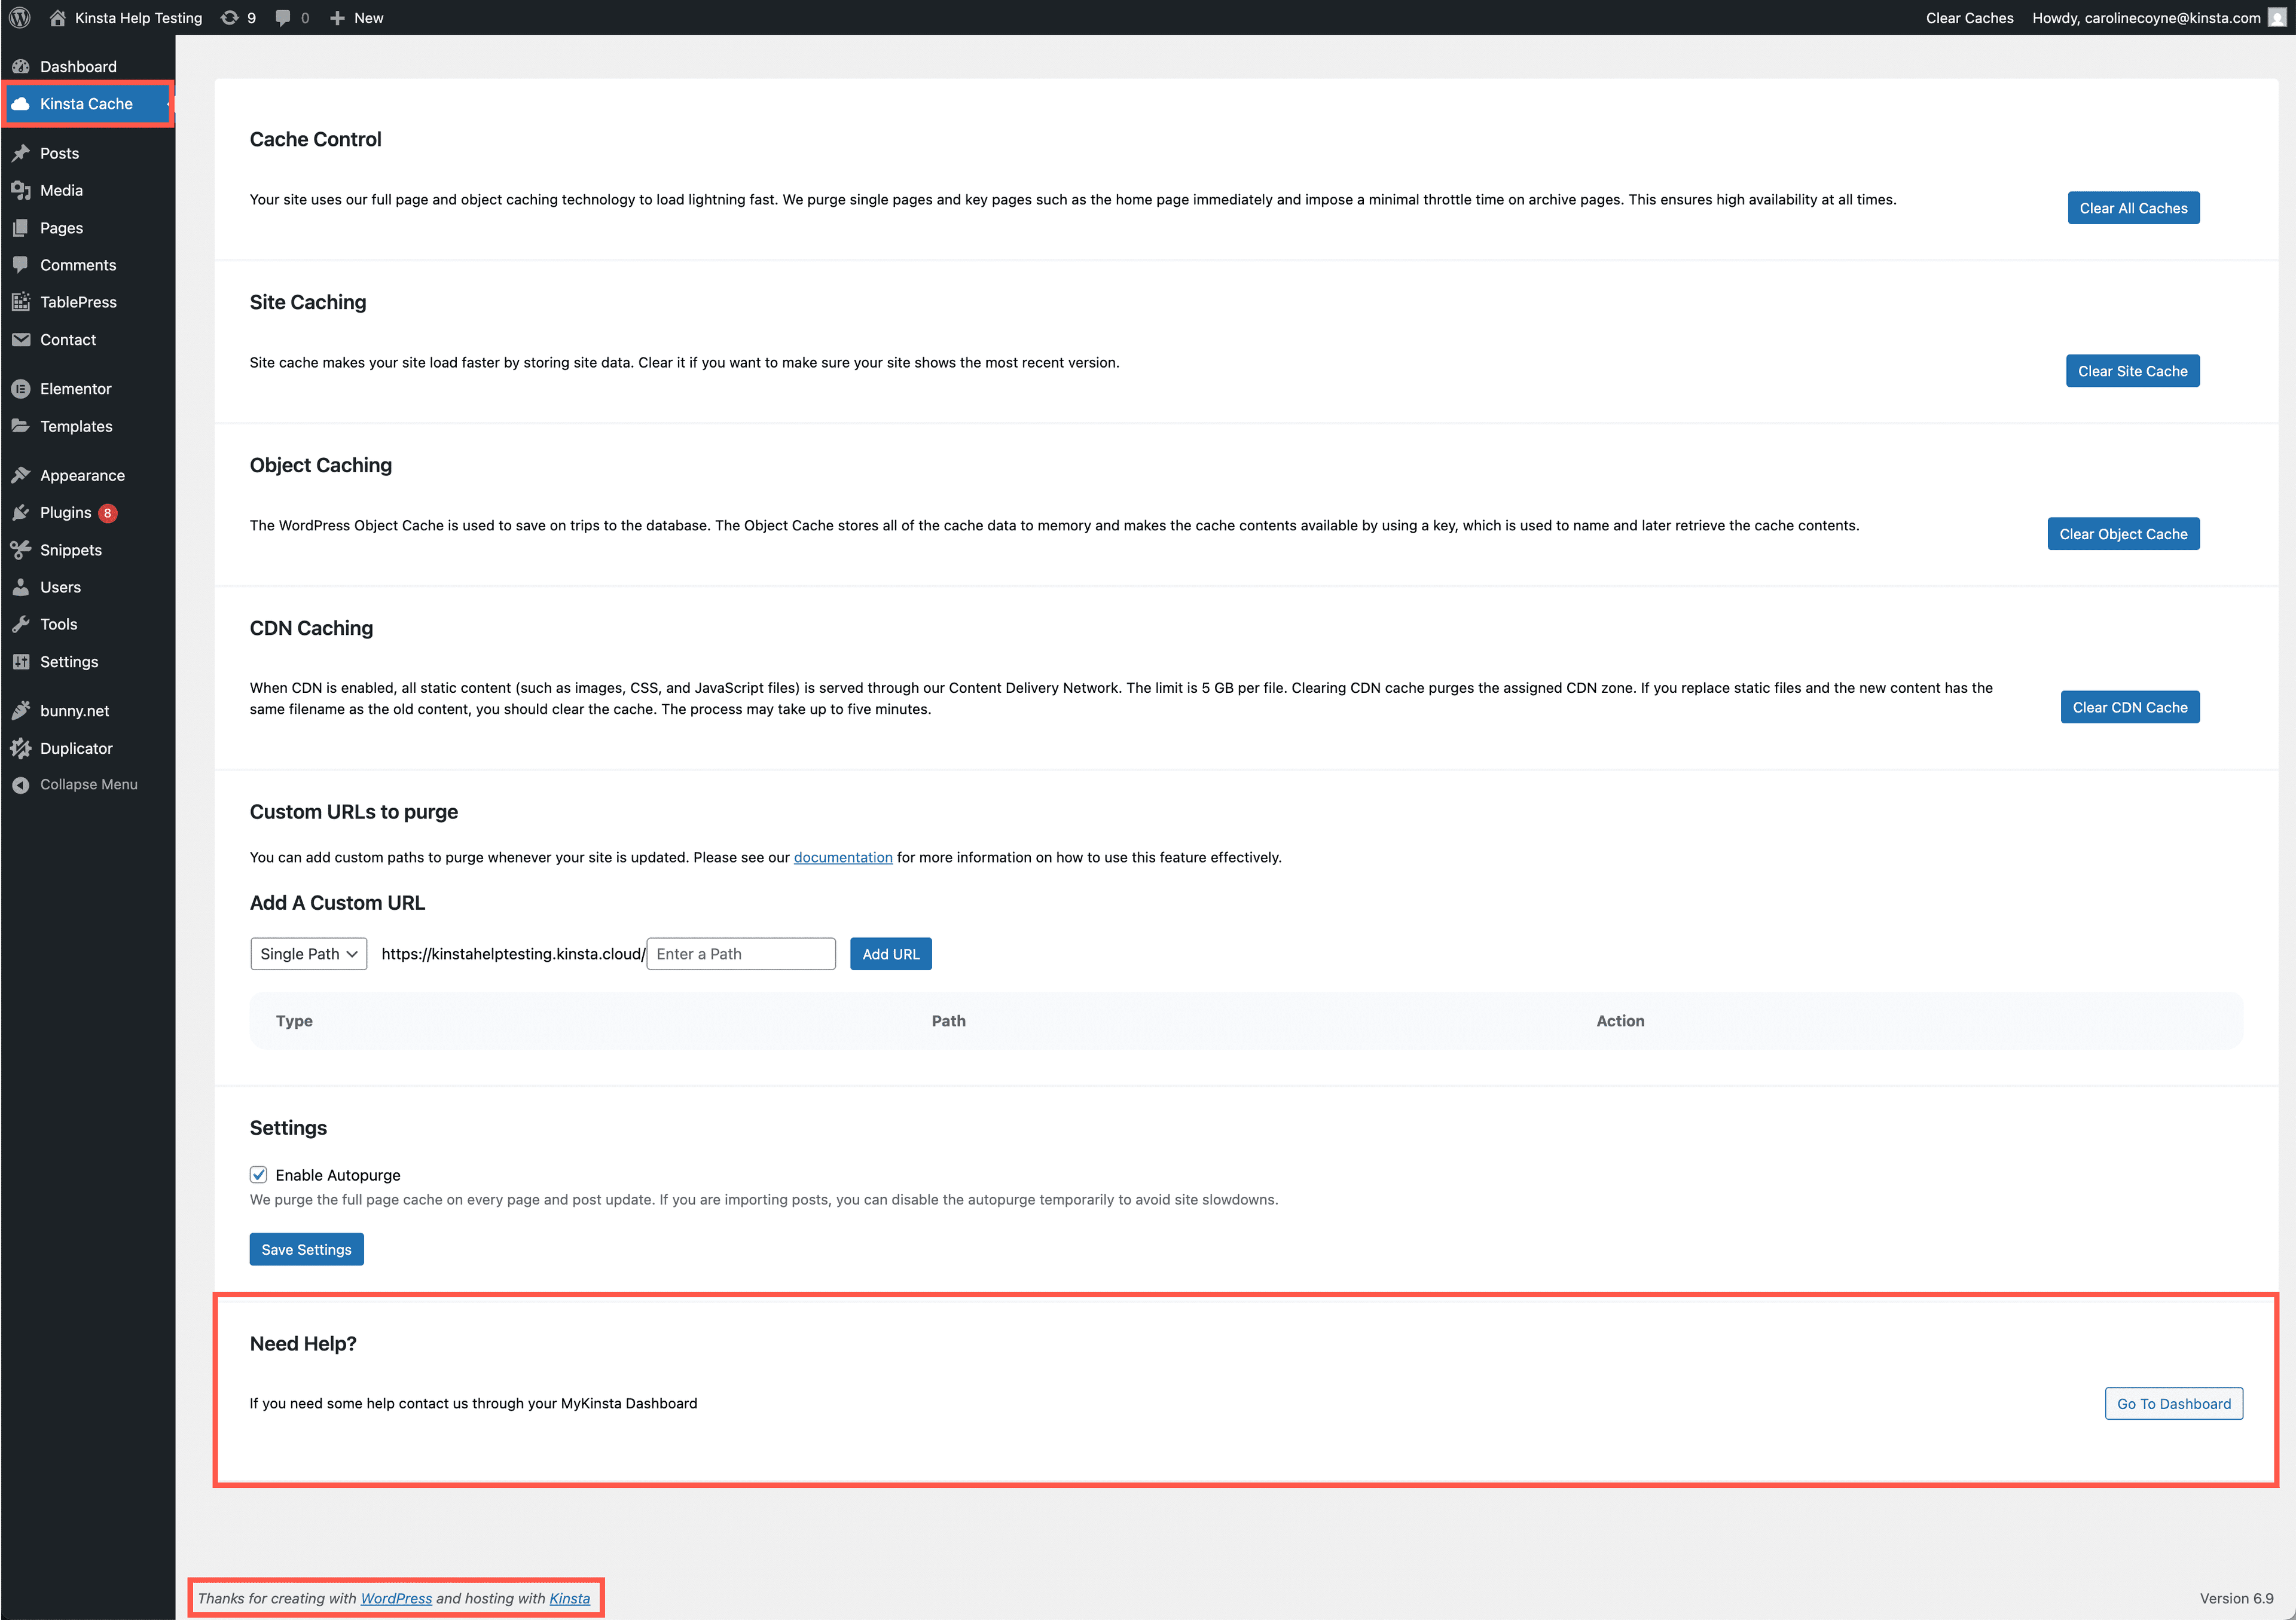This screenshot has width=2296, height=1620.
Task: Open Snippets from the sidebar
Action: pos(70,549)
